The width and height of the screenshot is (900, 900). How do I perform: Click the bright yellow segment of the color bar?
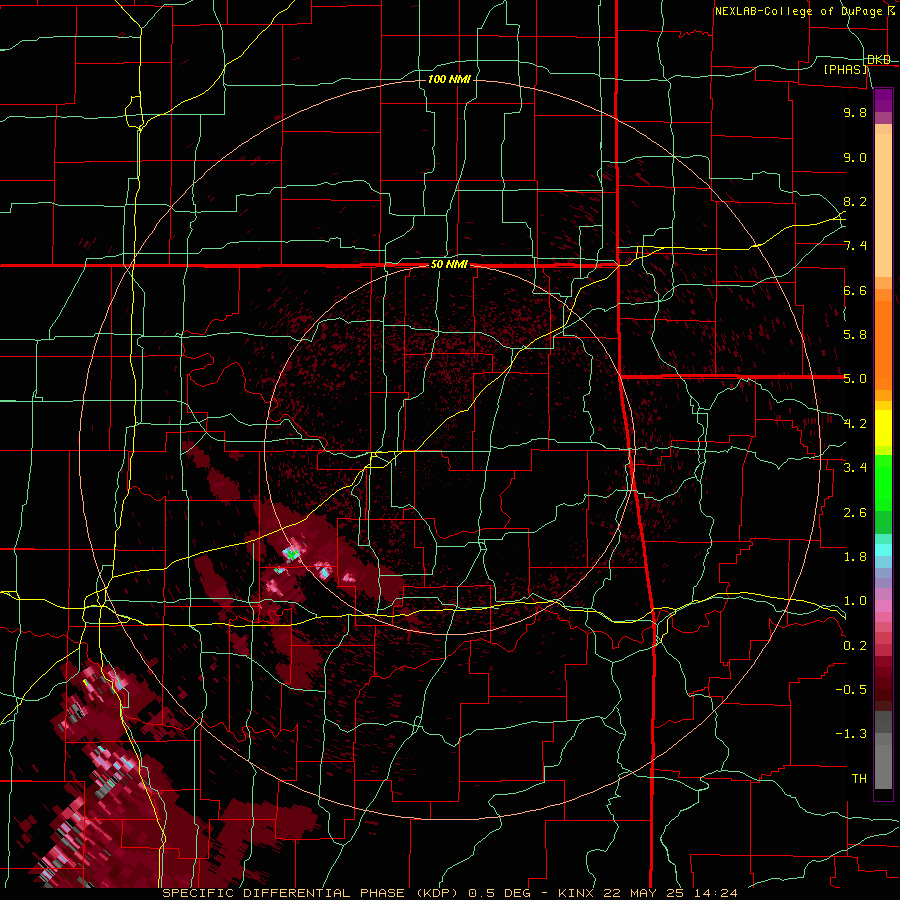883,428
